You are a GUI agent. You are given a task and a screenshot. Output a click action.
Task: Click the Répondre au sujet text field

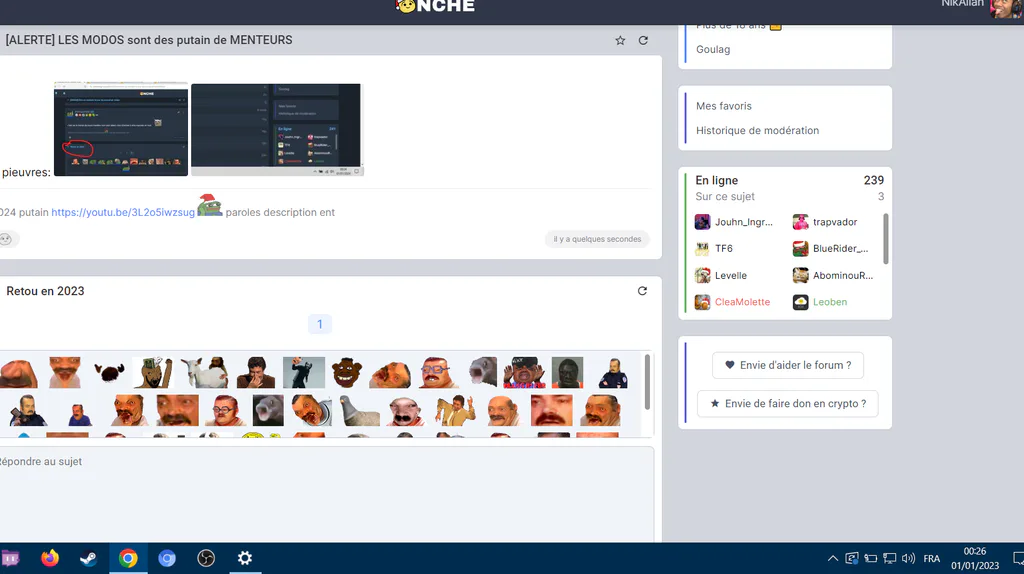click(x=327, y=494)
